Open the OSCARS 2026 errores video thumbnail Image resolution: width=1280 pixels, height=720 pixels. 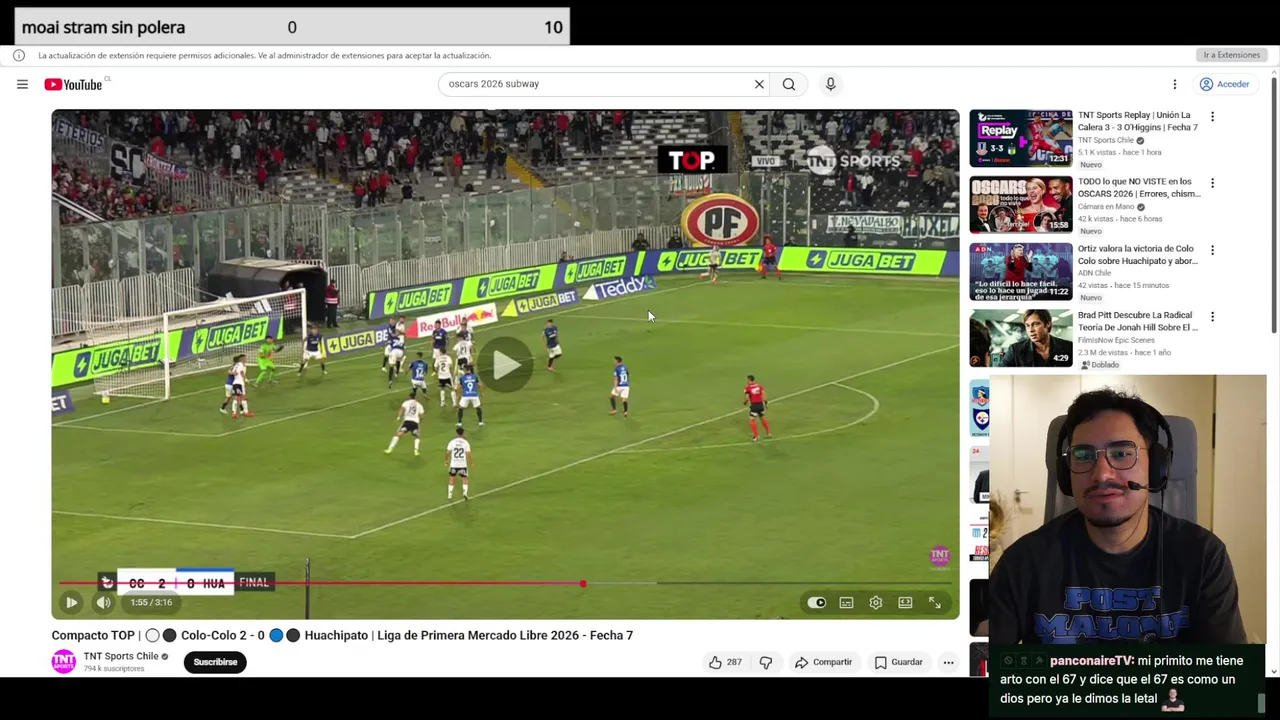1020,205
